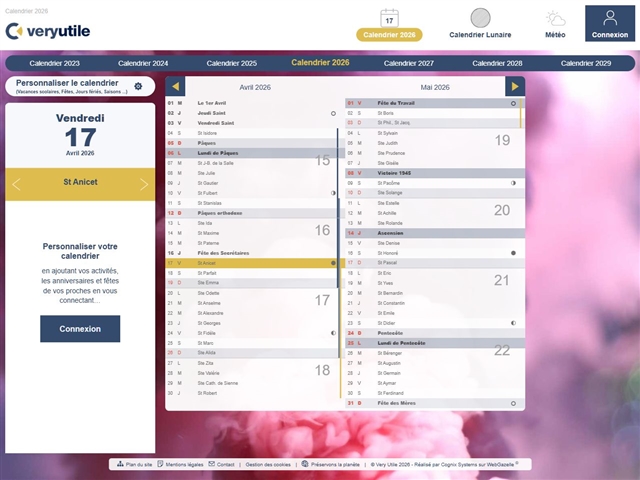Switch to Calendrier 2024 tab

(143, 63)
